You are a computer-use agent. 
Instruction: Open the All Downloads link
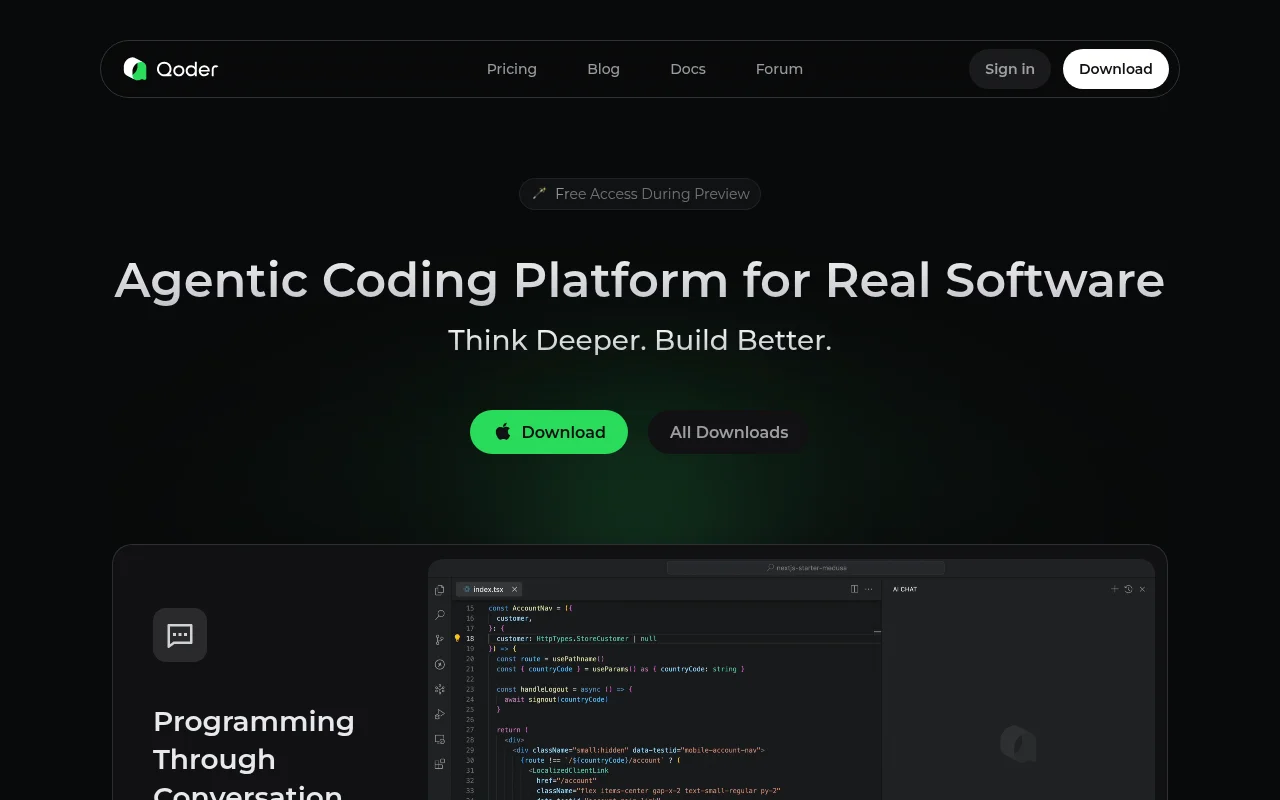click(x=728, y=432)
